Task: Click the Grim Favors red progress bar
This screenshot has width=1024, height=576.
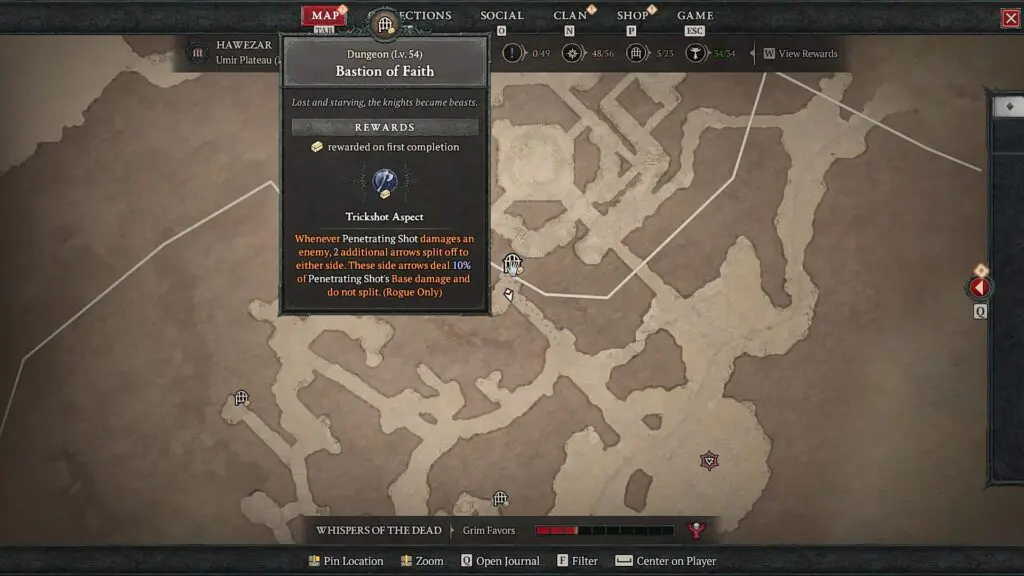Action: 604,530
